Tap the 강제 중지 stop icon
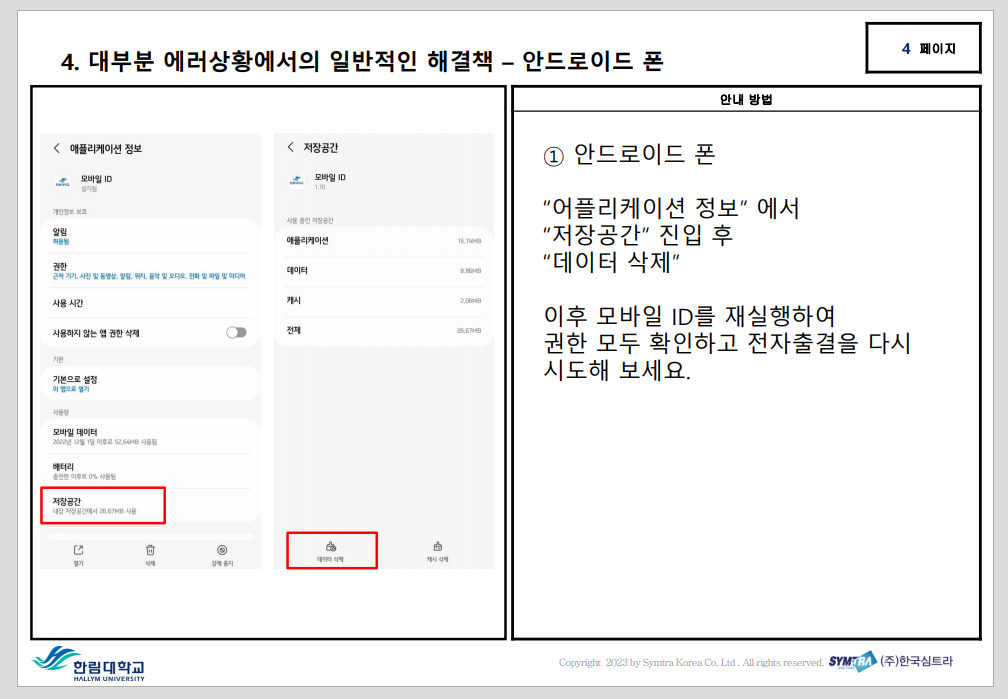 (x=222, y=550)
